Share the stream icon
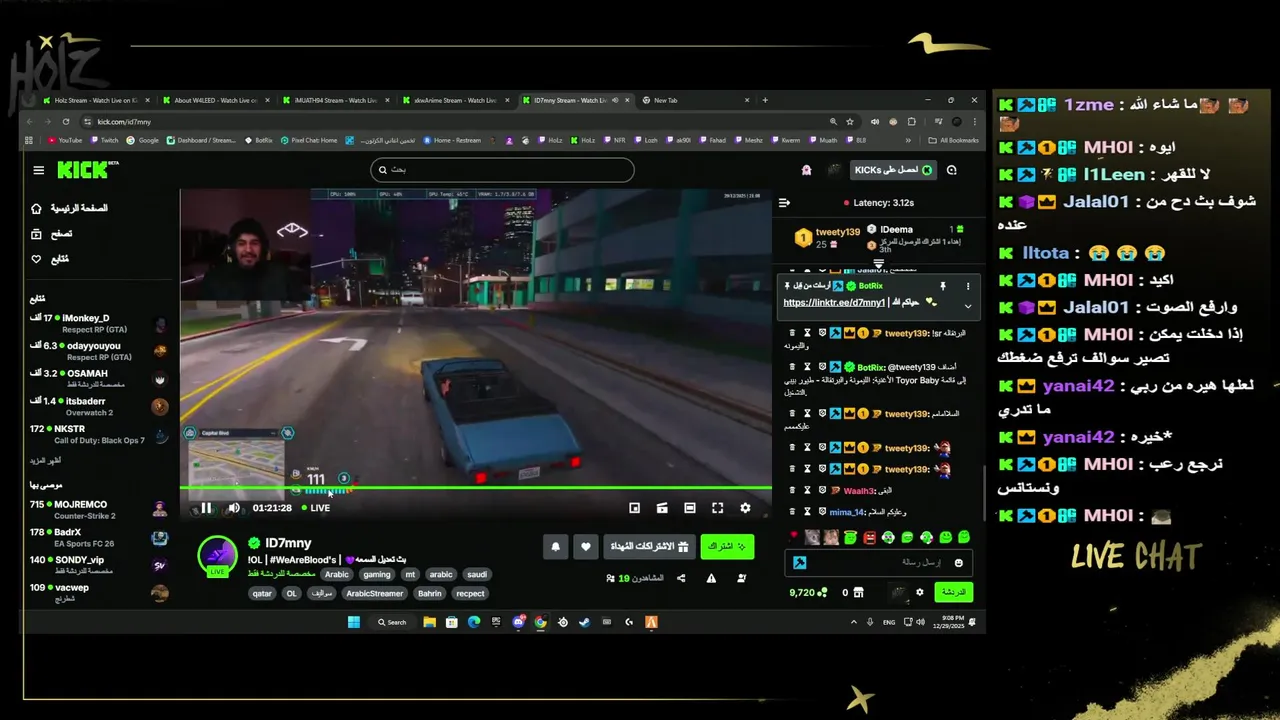Viewport: 1280px width, 720px height. (x=681, y=578)
